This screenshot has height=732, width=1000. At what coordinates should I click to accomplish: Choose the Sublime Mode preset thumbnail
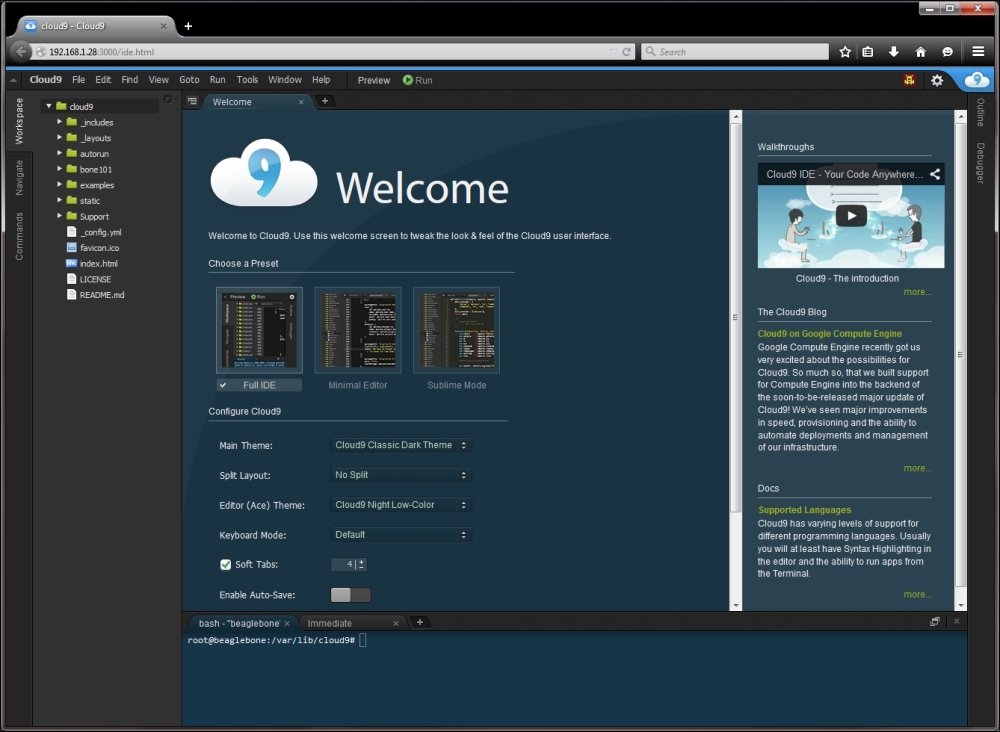[x=456, y=331]
